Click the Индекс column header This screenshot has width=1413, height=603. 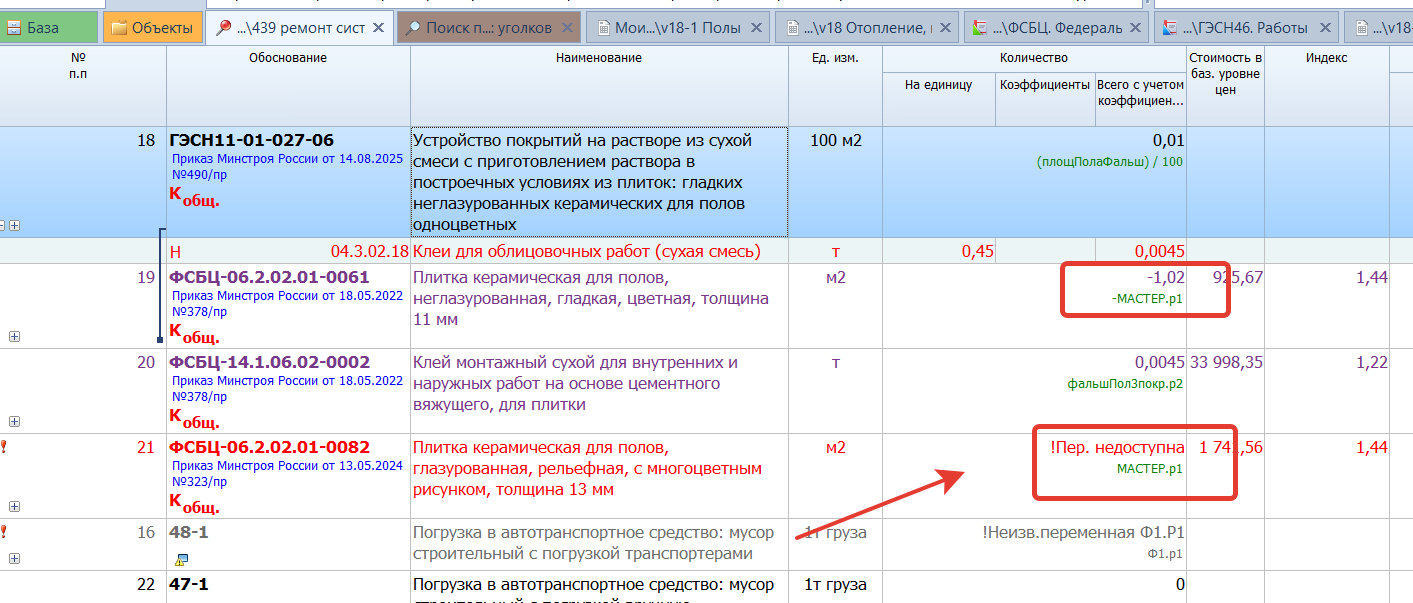[1326, 85]
